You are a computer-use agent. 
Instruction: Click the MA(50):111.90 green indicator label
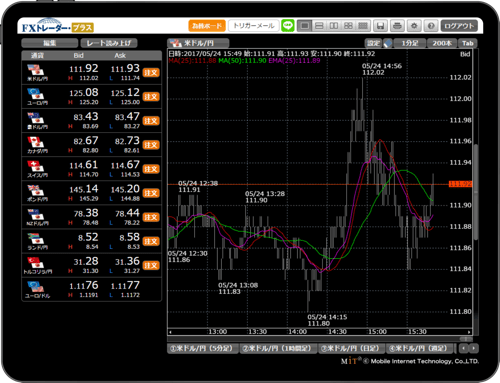coord(242,61)
